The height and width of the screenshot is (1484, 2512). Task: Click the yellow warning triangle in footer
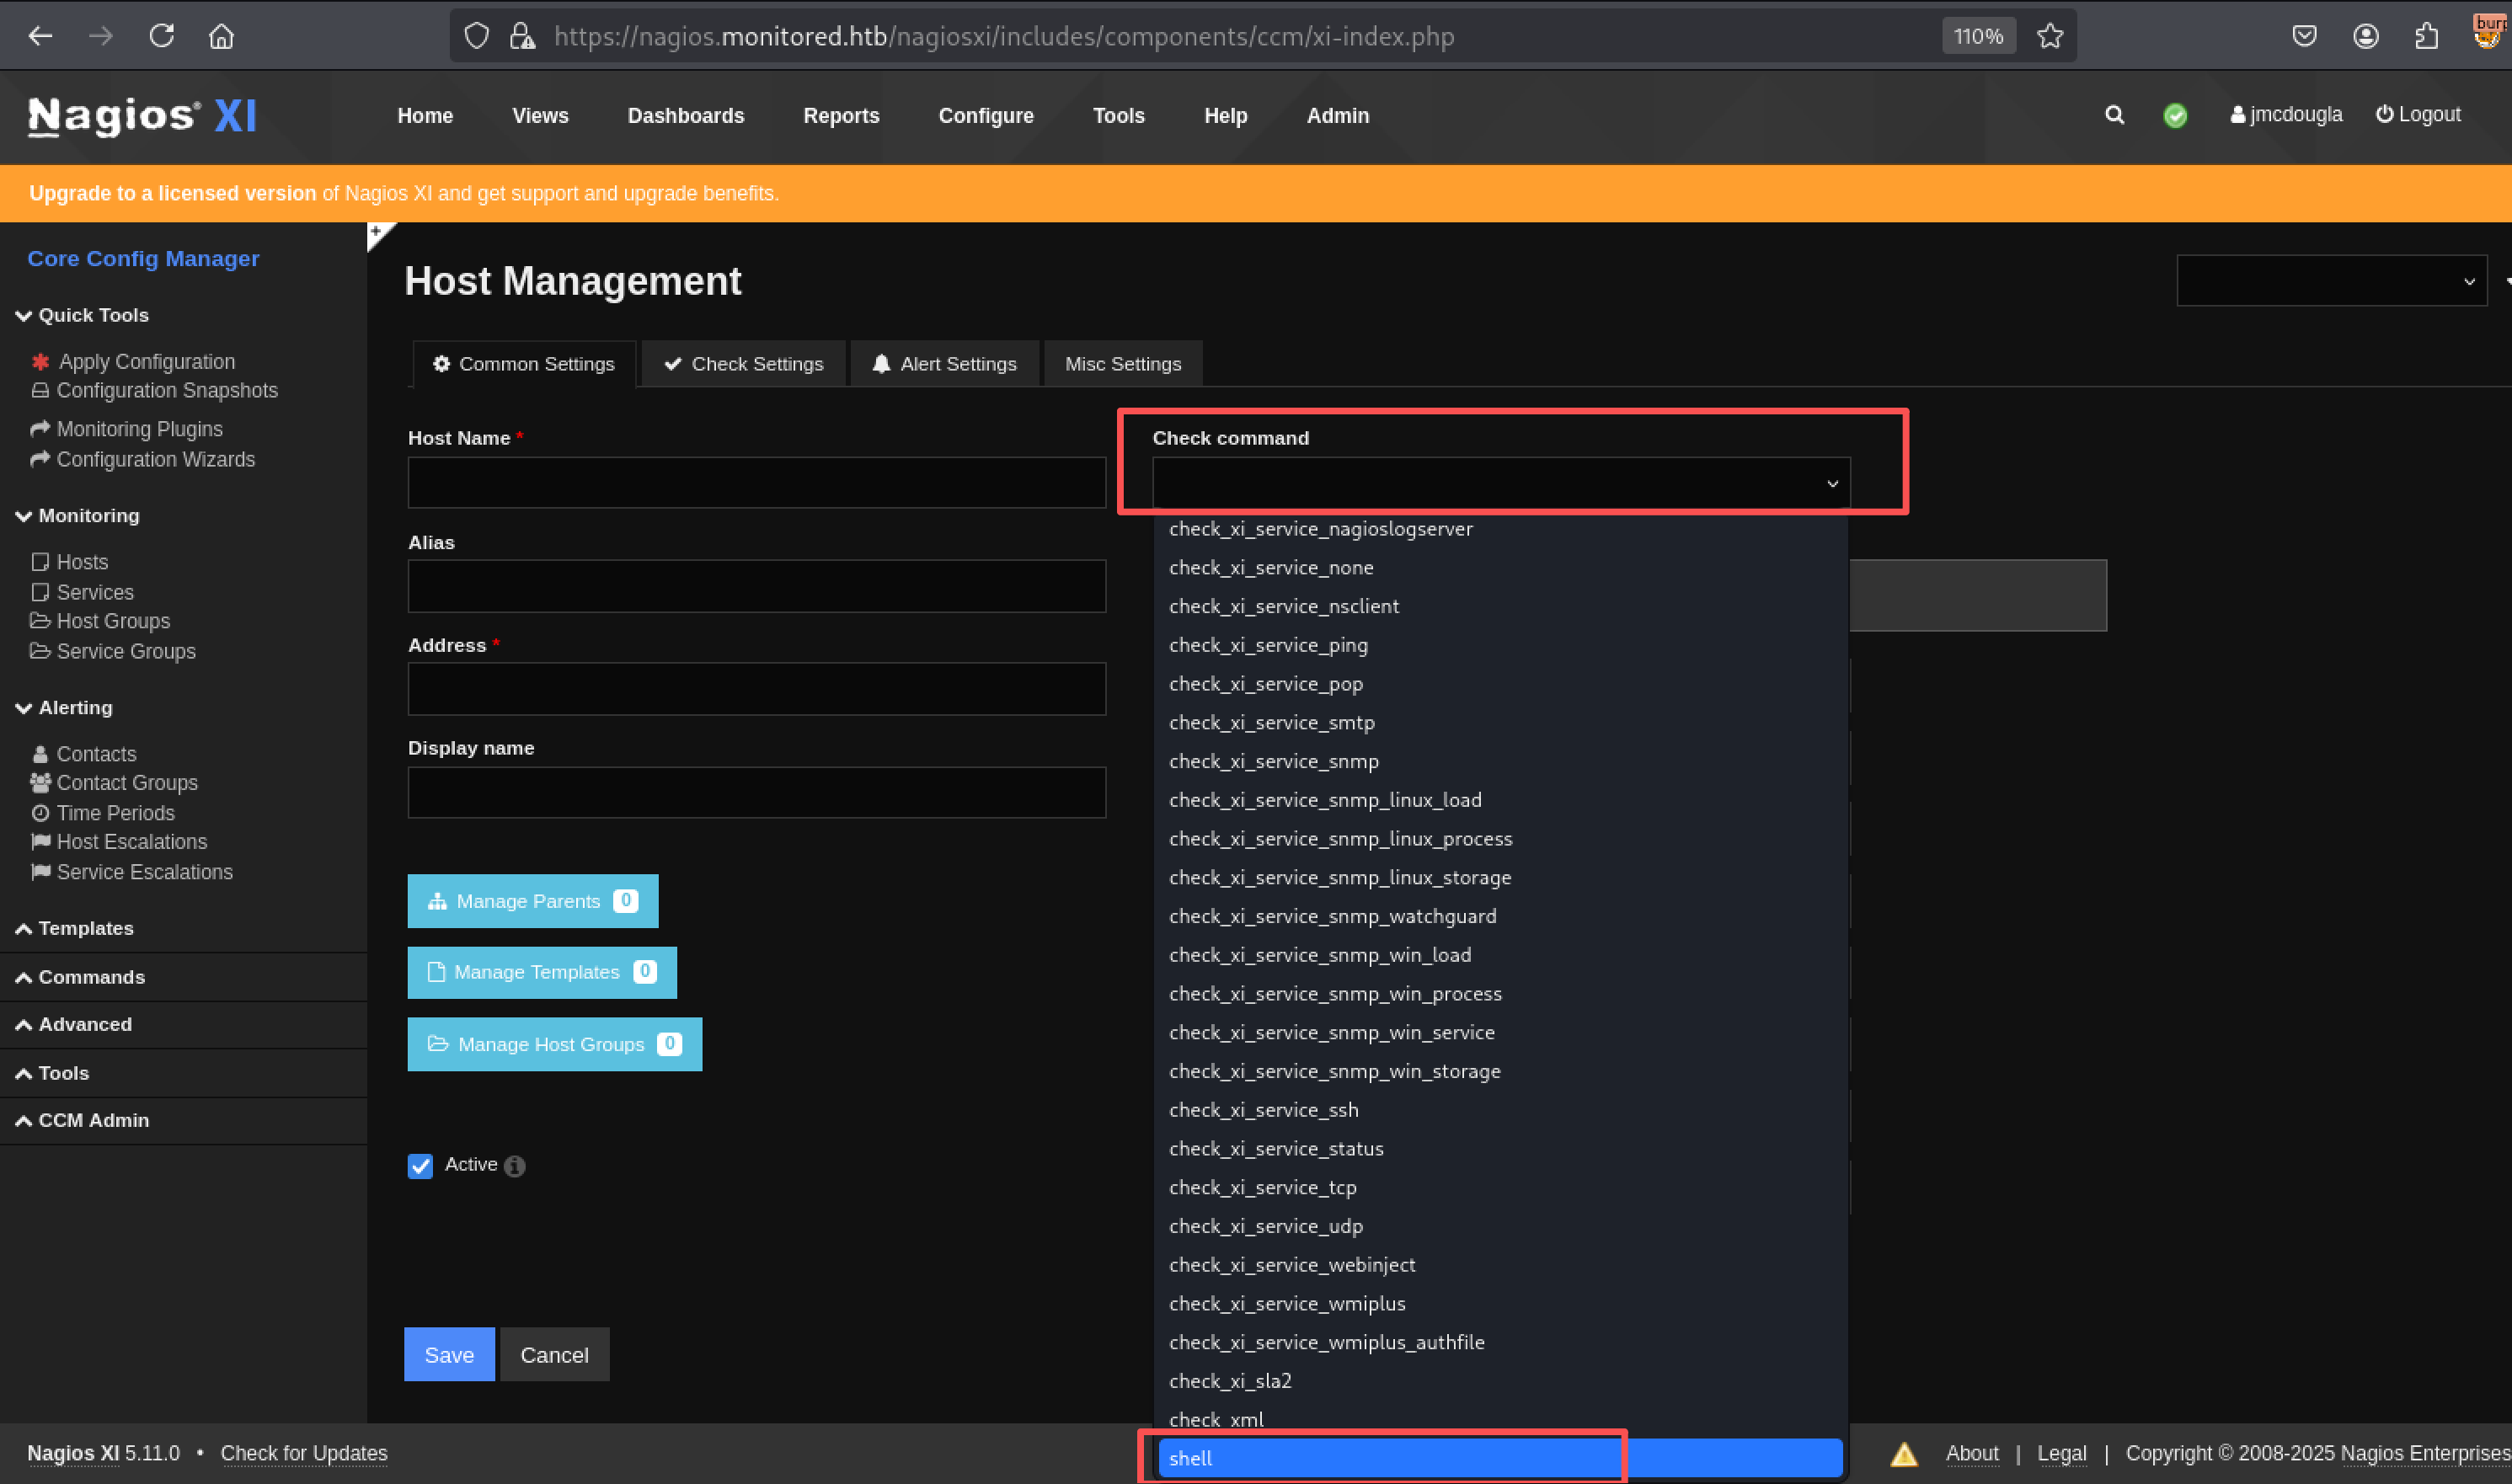[1903, 1454]
